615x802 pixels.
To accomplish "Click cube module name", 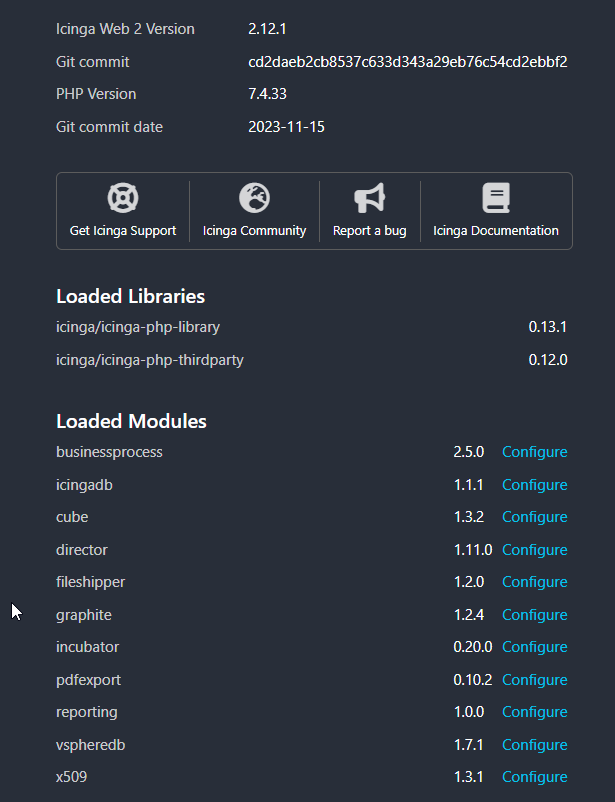I will tap(72, 517).
